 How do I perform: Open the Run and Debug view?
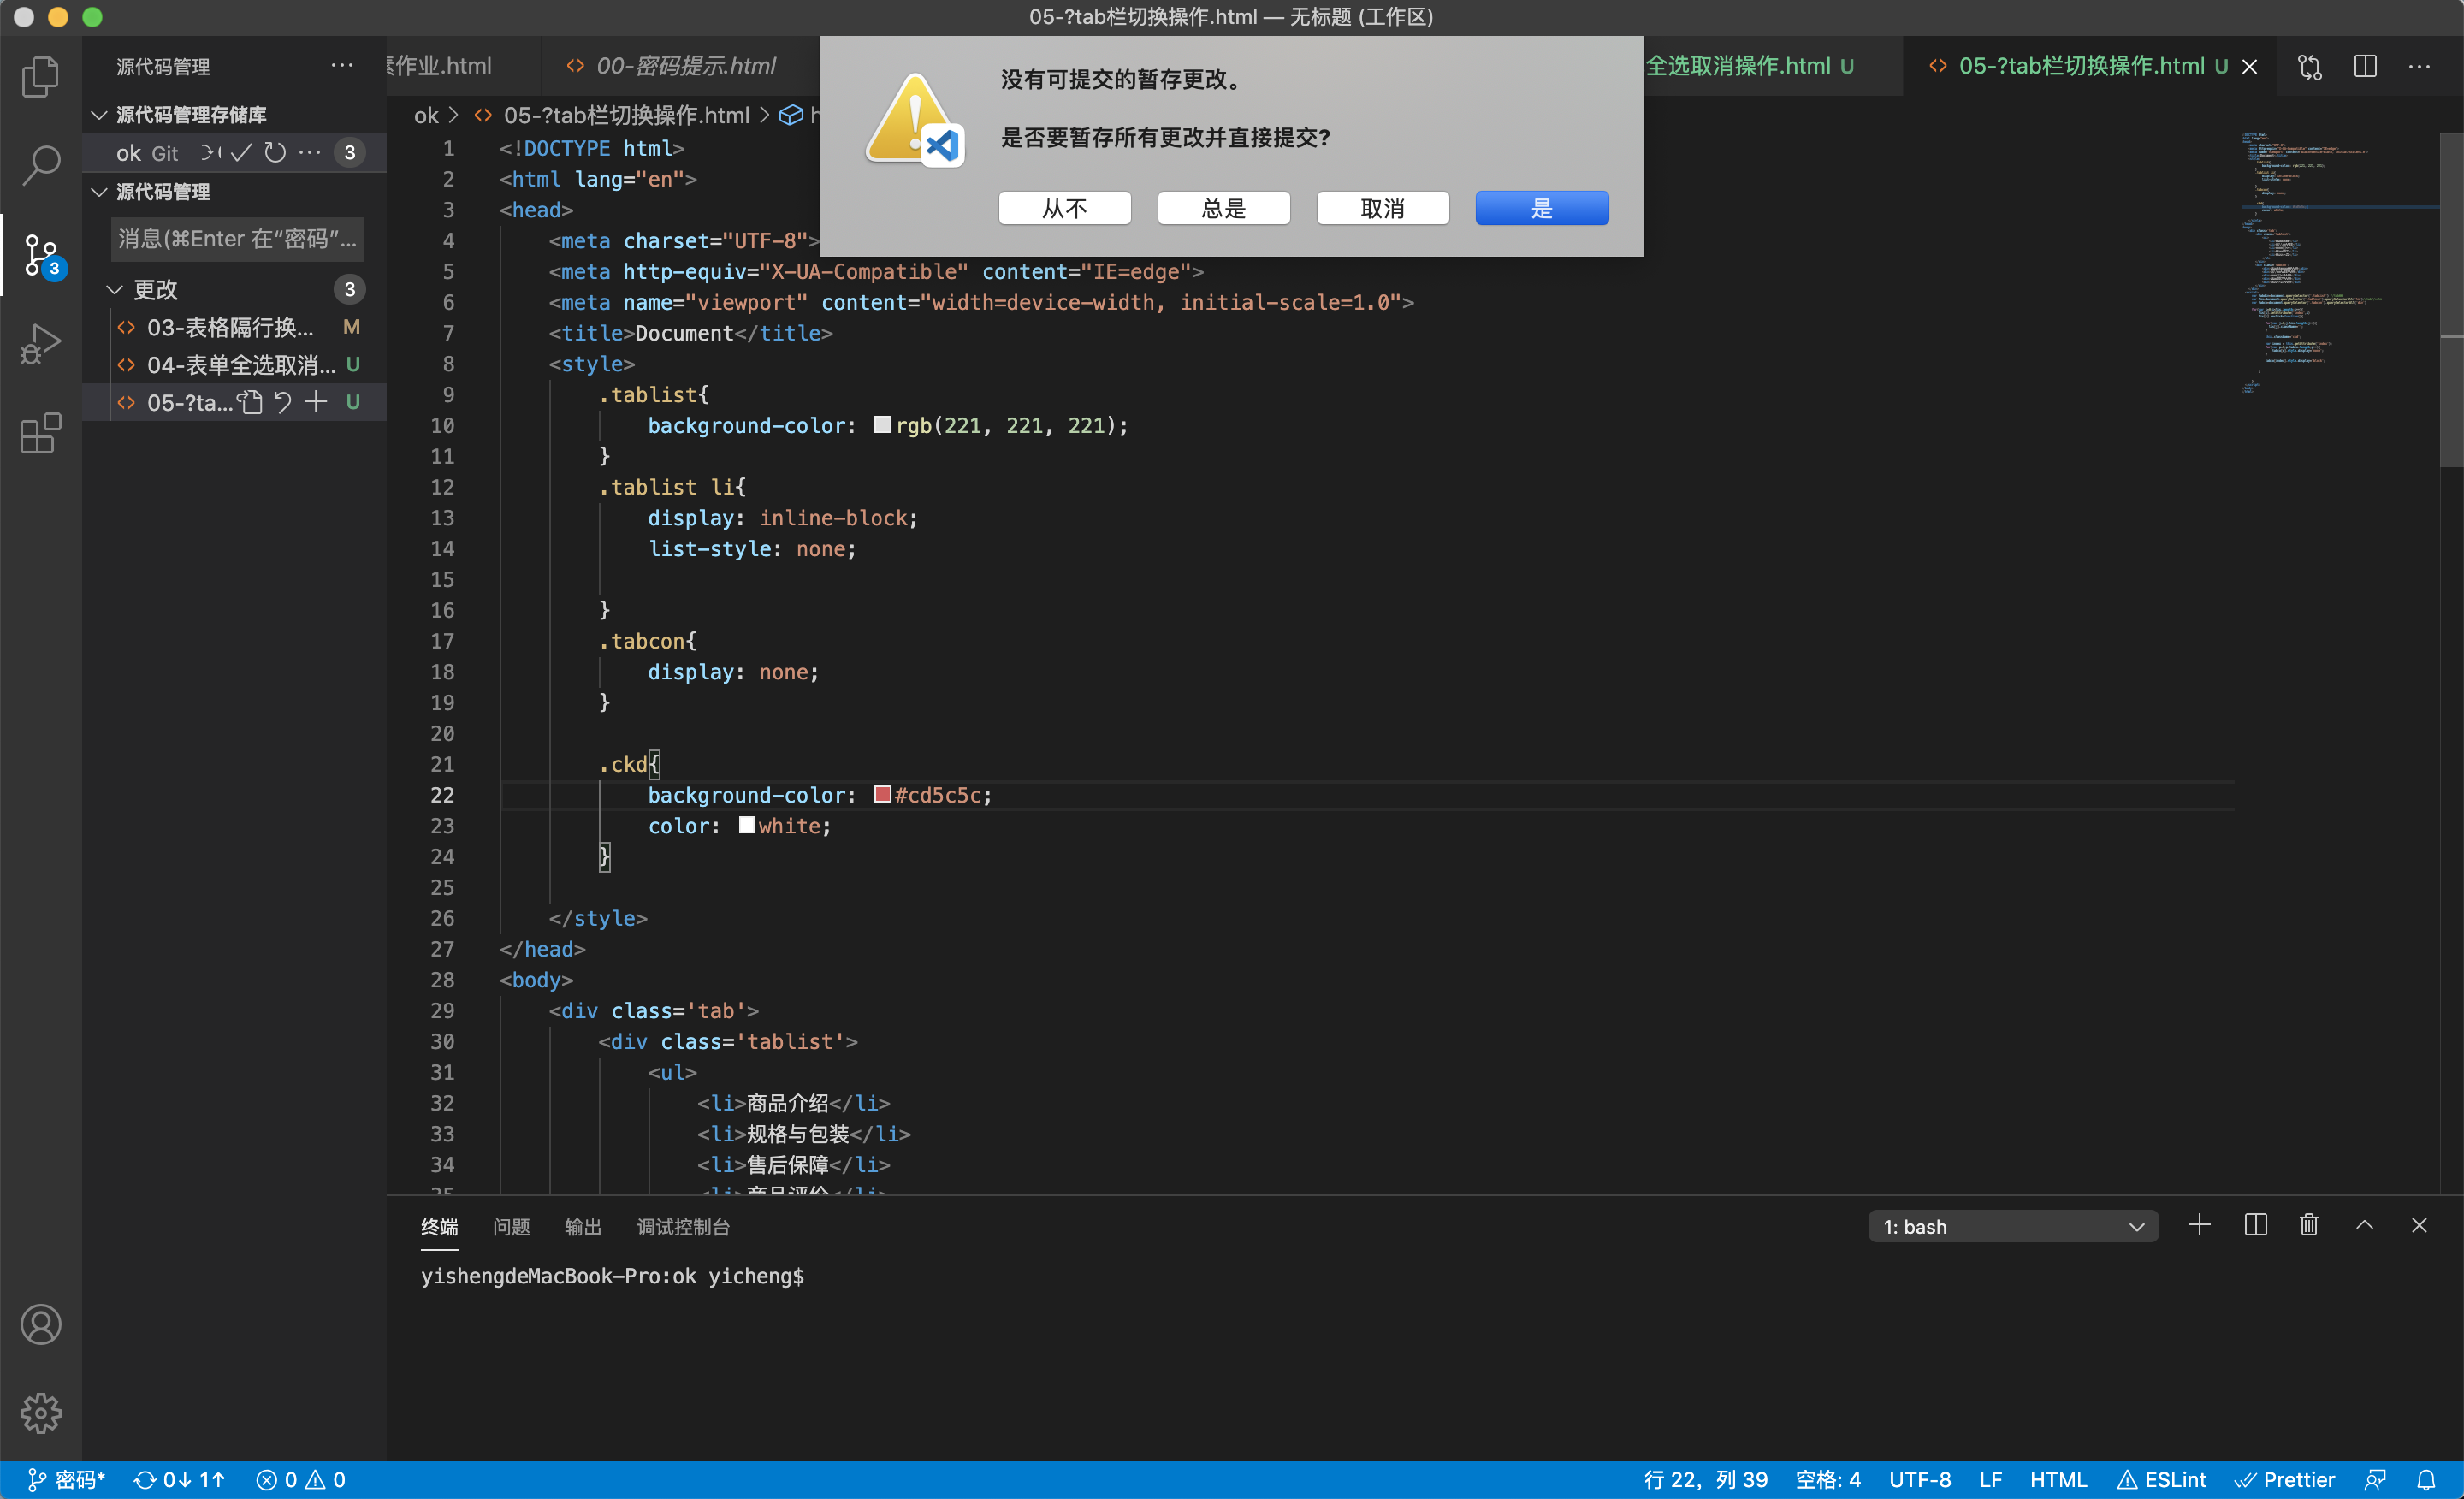[x=40, y=344]
